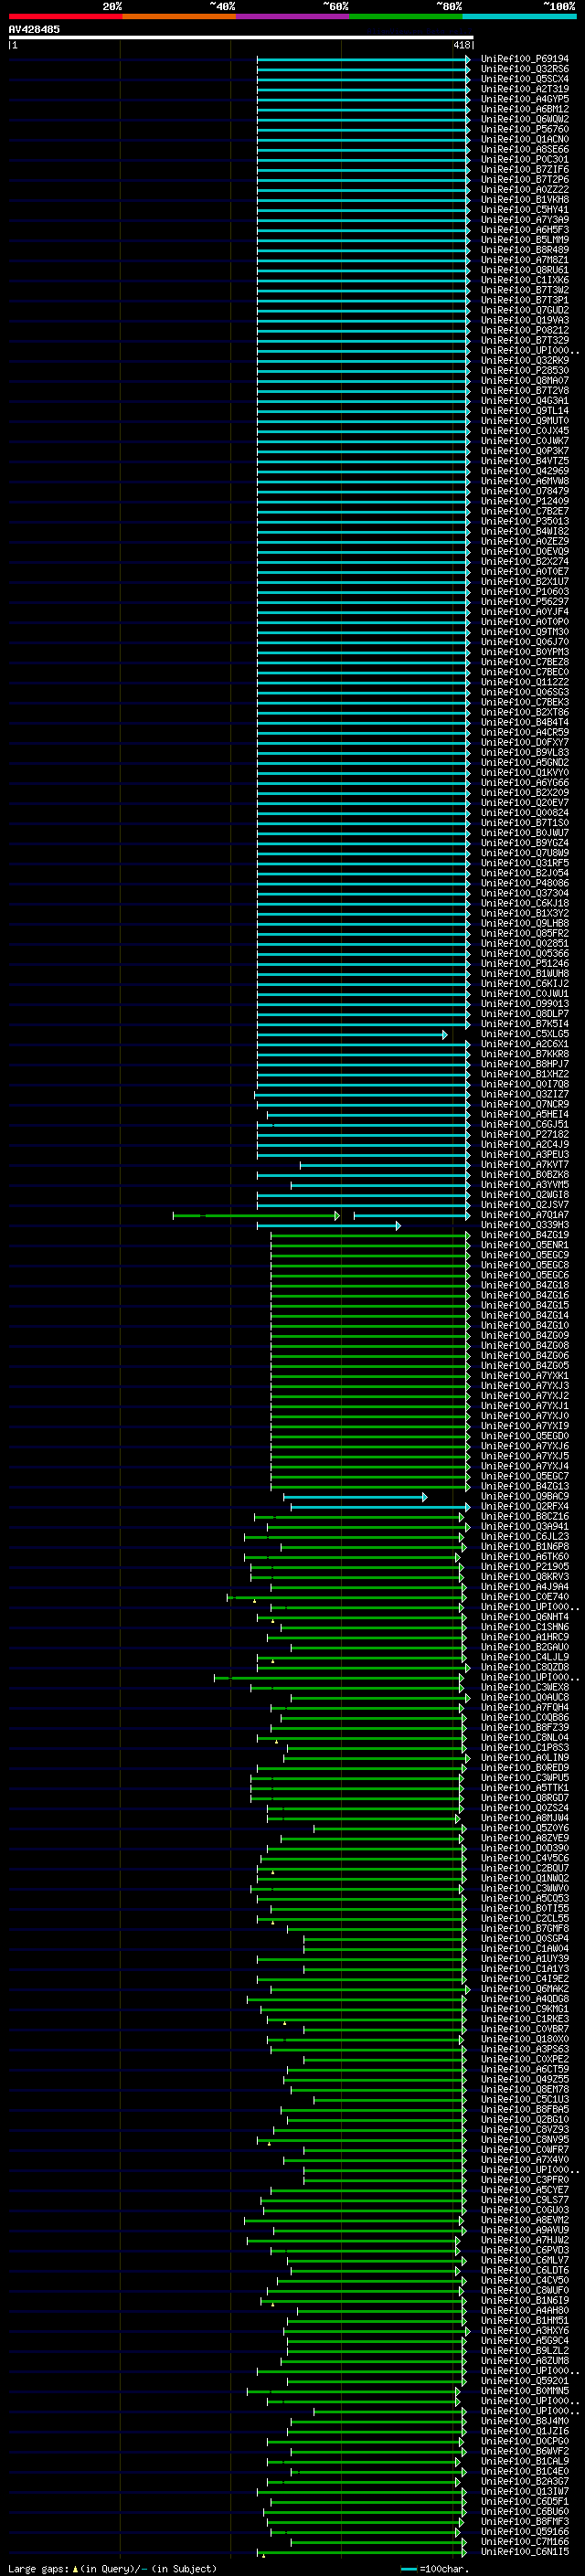Viewport: 585px width, 2576px height.
Task: Select hit label UniRef100_Q5EGD0
Action: pyautogui.click(x=524, y=1436)
